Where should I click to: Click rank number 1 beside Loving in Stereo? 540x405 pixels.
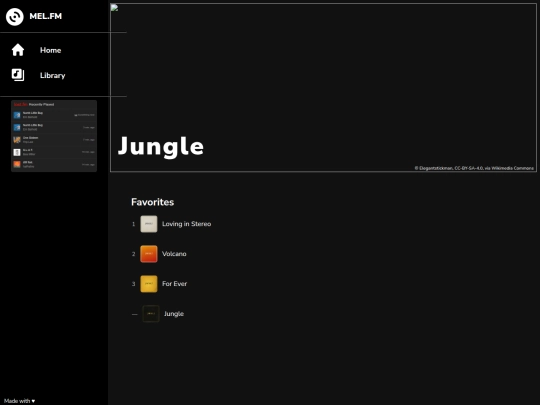pyautogui.click(x=134, y=224)
